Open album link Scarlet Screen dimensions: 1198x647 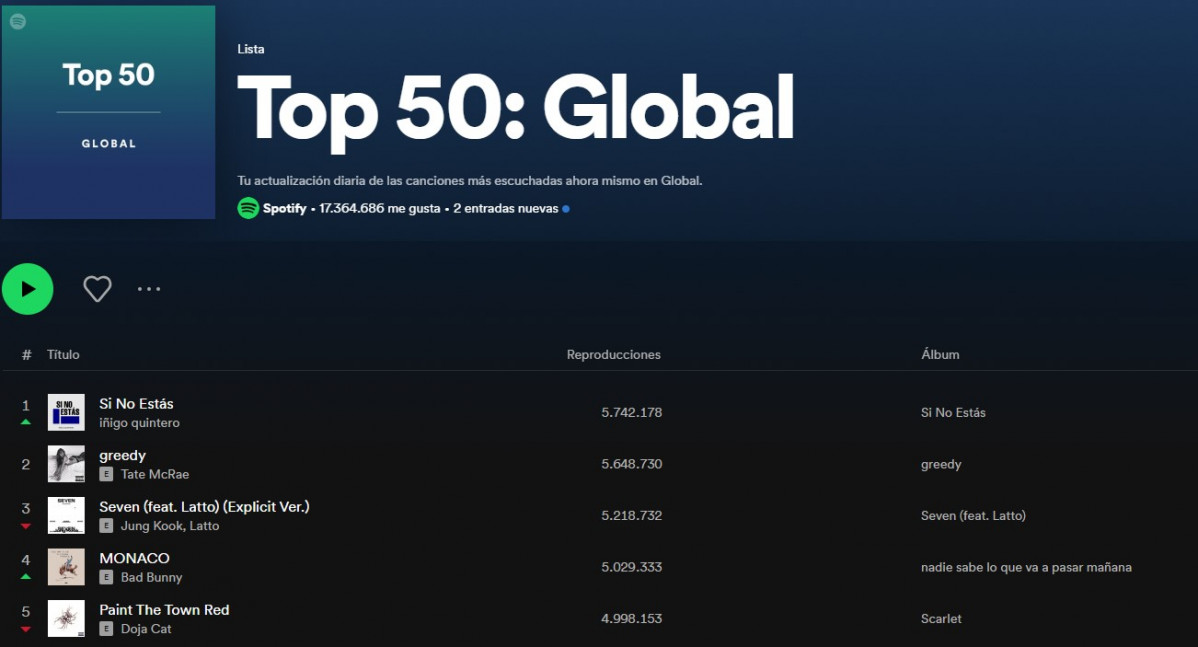coord(941,619)
